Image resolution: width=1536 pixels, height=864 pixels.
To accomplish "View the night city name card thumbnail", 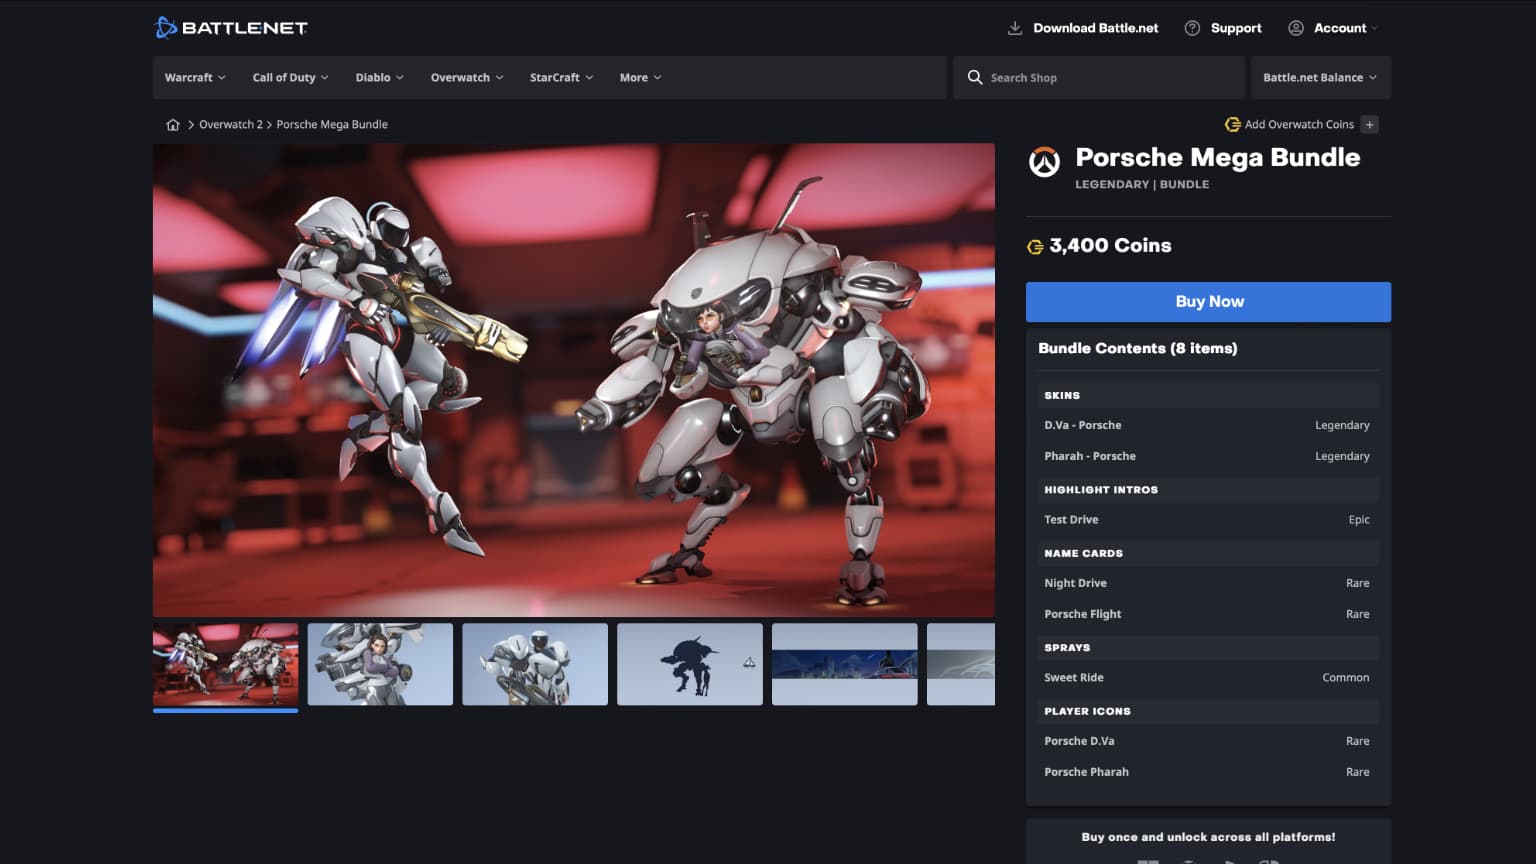I will [844, 664].
